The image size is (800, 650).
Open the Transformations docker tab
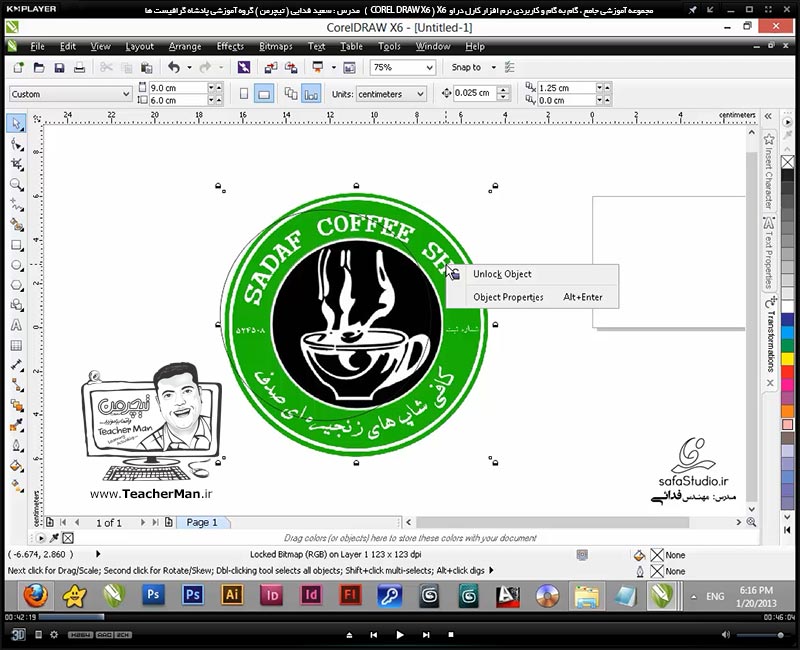tap(770, 341)
